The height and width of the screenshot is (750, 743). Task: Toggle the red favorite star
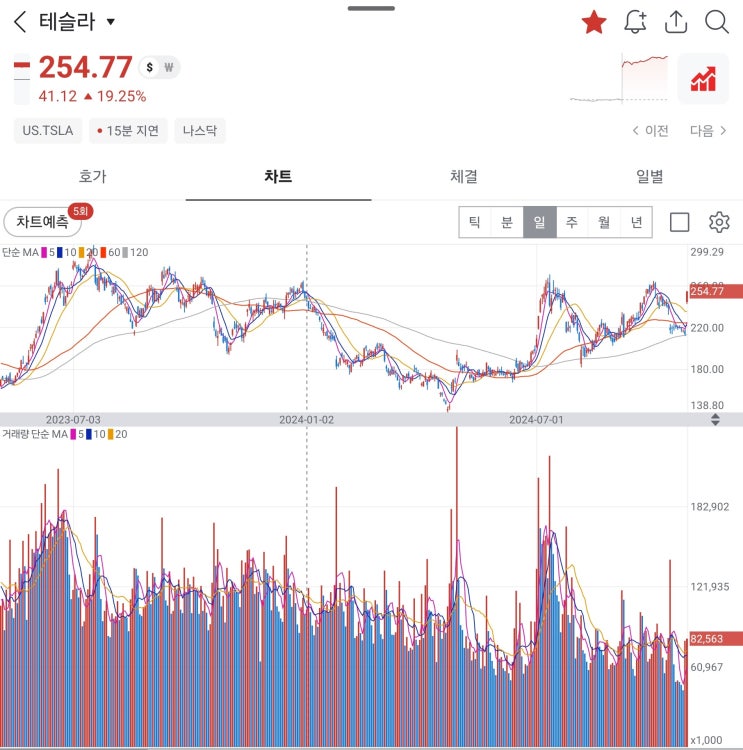[594, 22]
